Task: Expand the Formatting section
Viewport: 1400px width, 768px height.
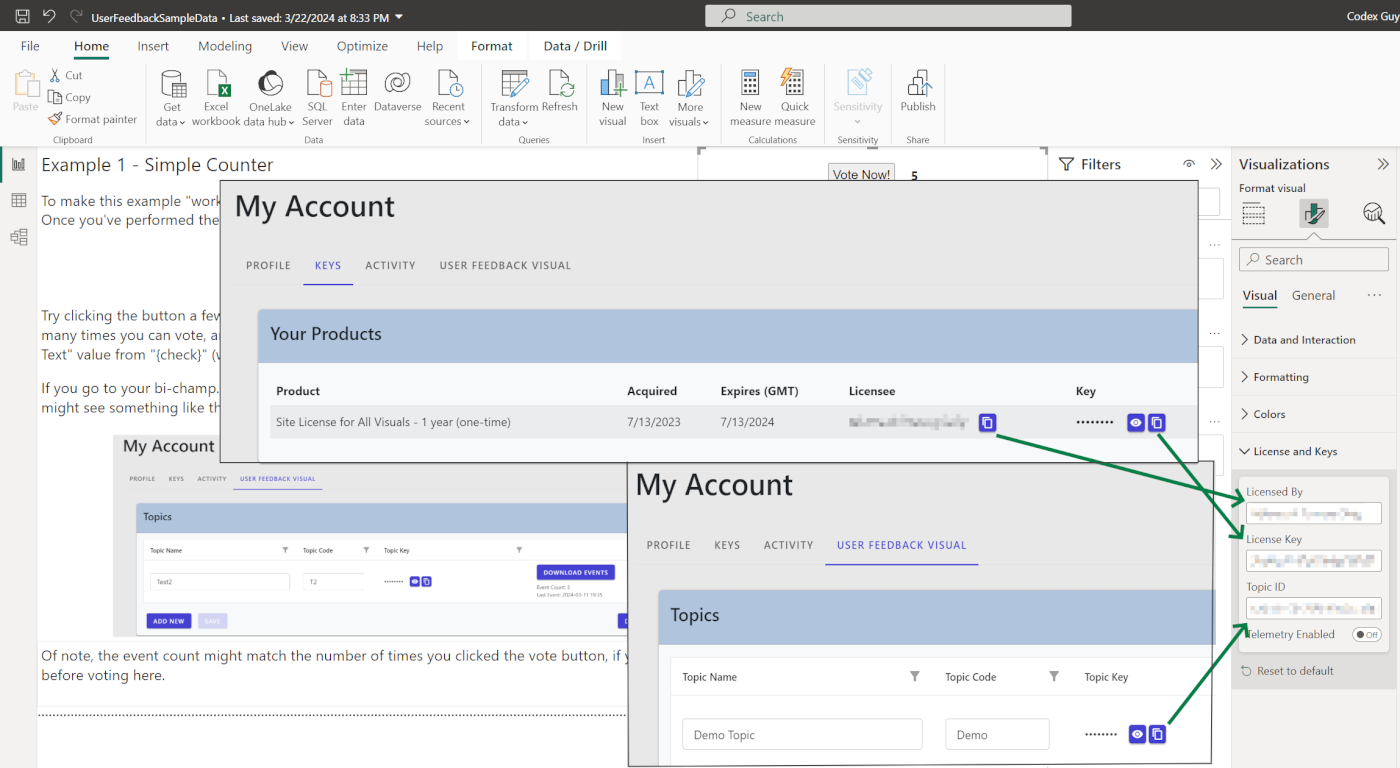Action: click(1275, 377)
